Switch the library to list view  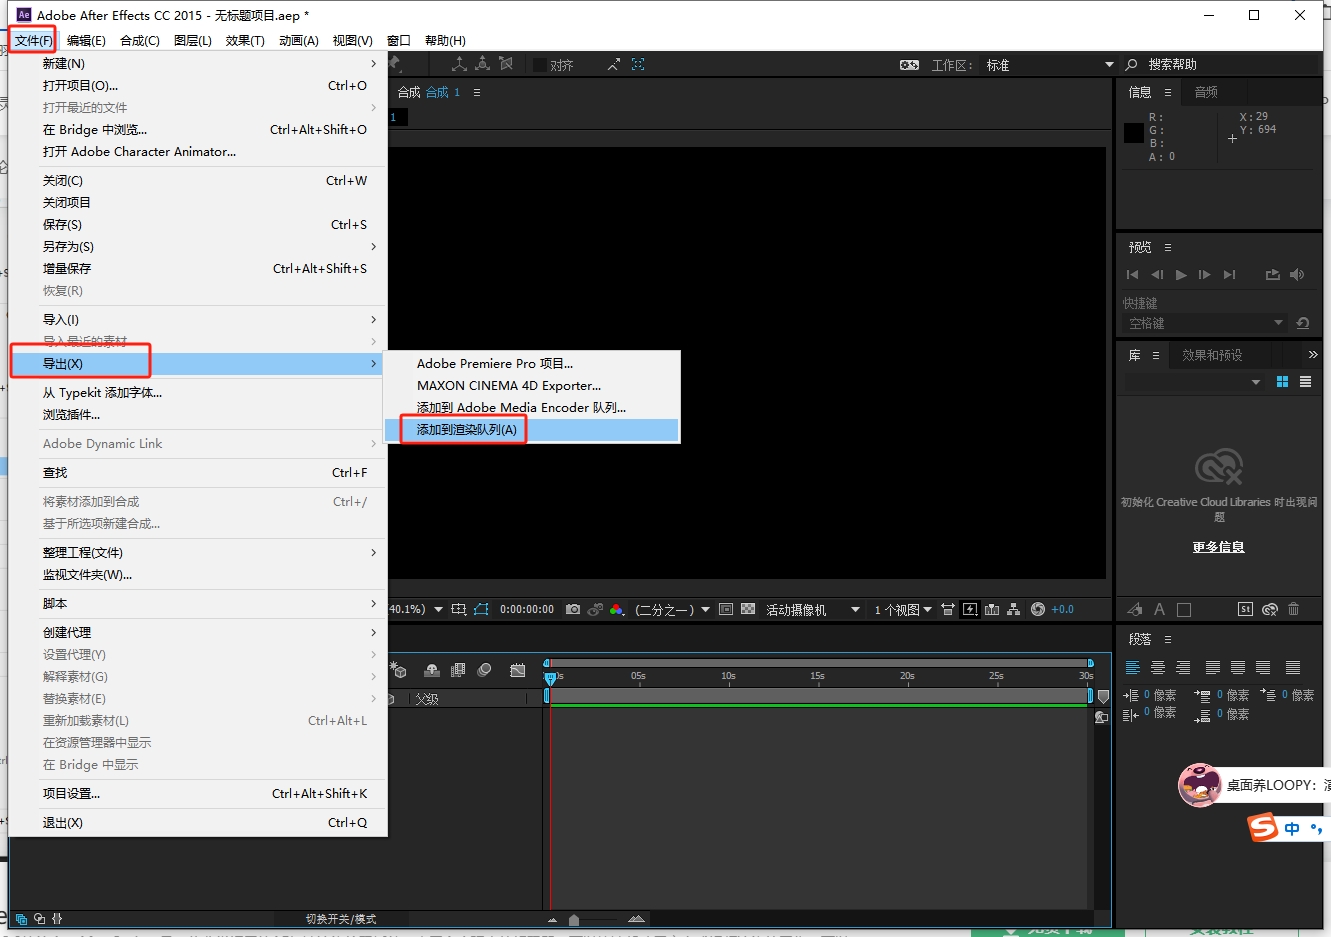[x=1305, y=382]
